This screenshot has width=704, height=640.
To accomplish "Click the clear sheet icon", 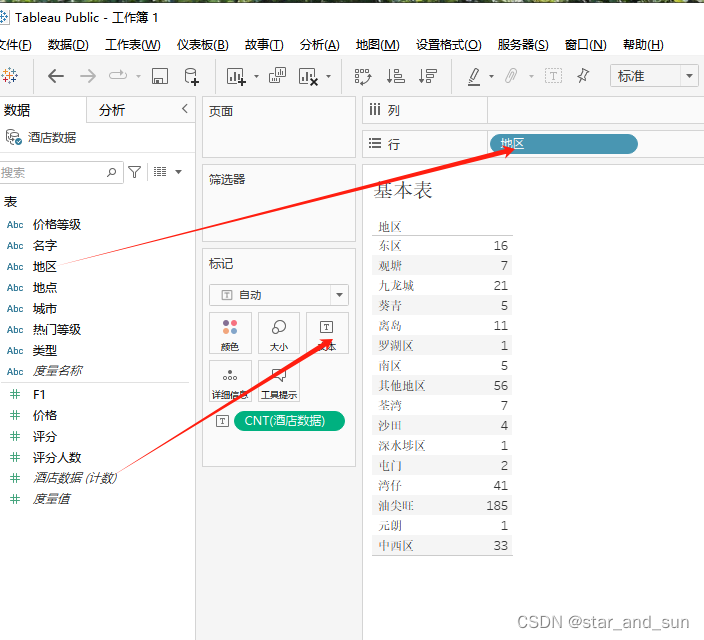I will (308, 76).
